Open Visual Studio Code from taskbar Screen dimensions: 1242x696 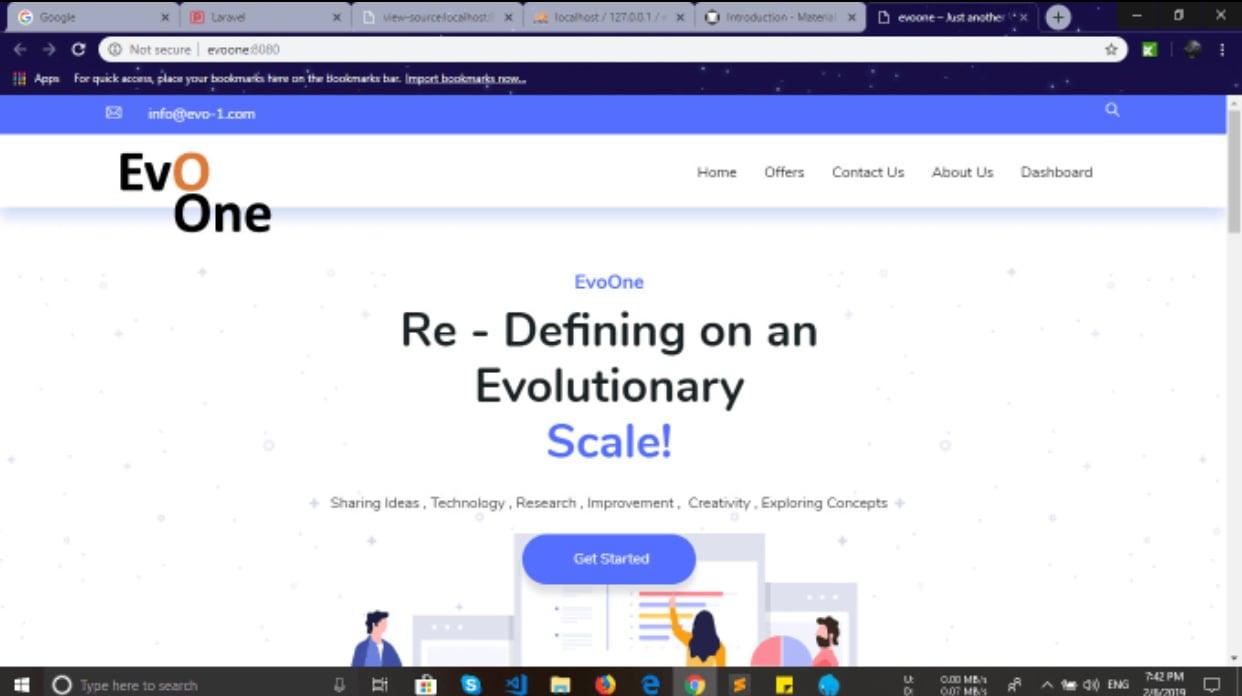pos(516,685)
